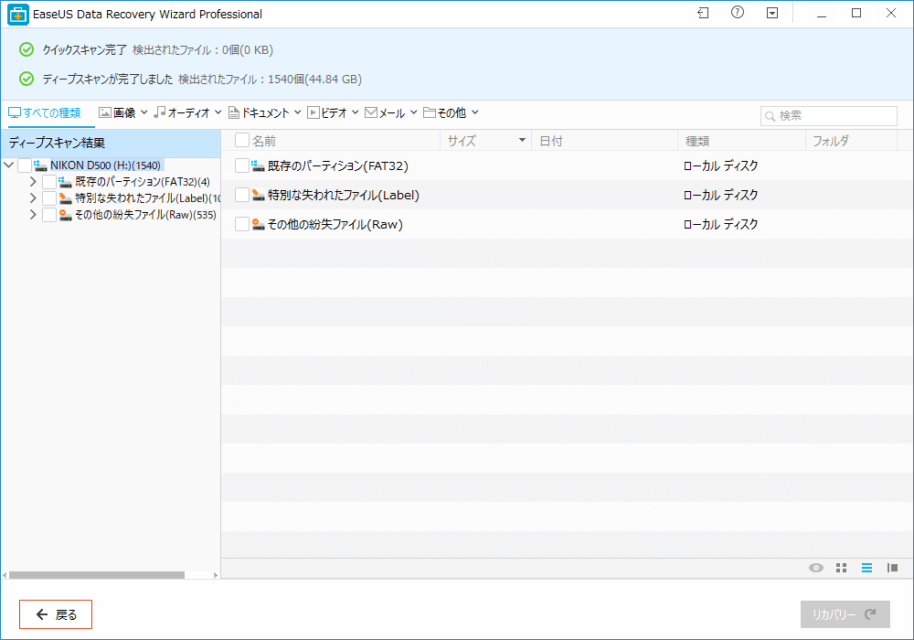This screenshot has width=914, height=640.
Task: Open the title bar dropdown menu icon
Action: (772, 13)
